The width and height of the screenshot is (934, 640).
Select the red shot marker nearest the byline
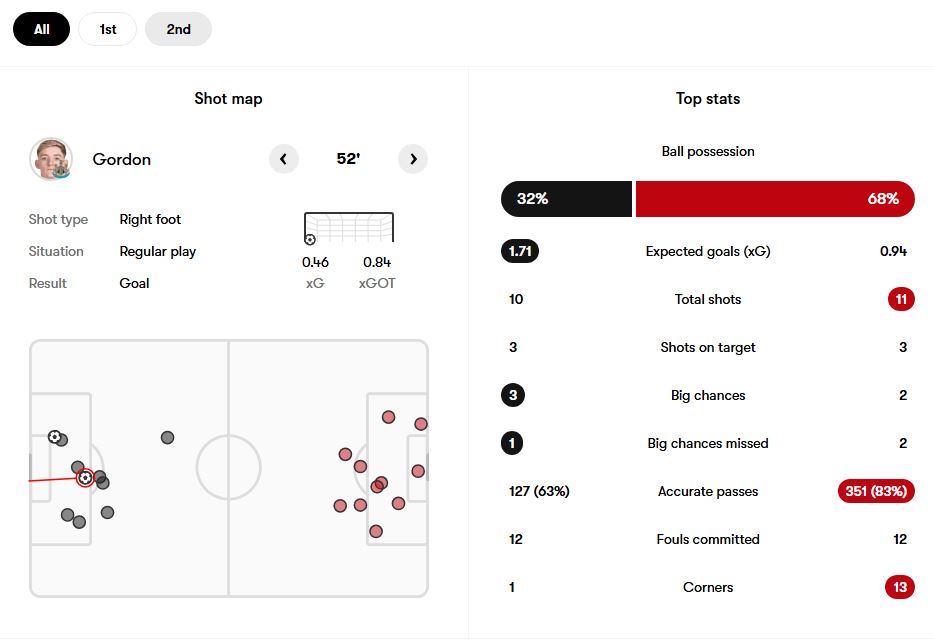421,424
